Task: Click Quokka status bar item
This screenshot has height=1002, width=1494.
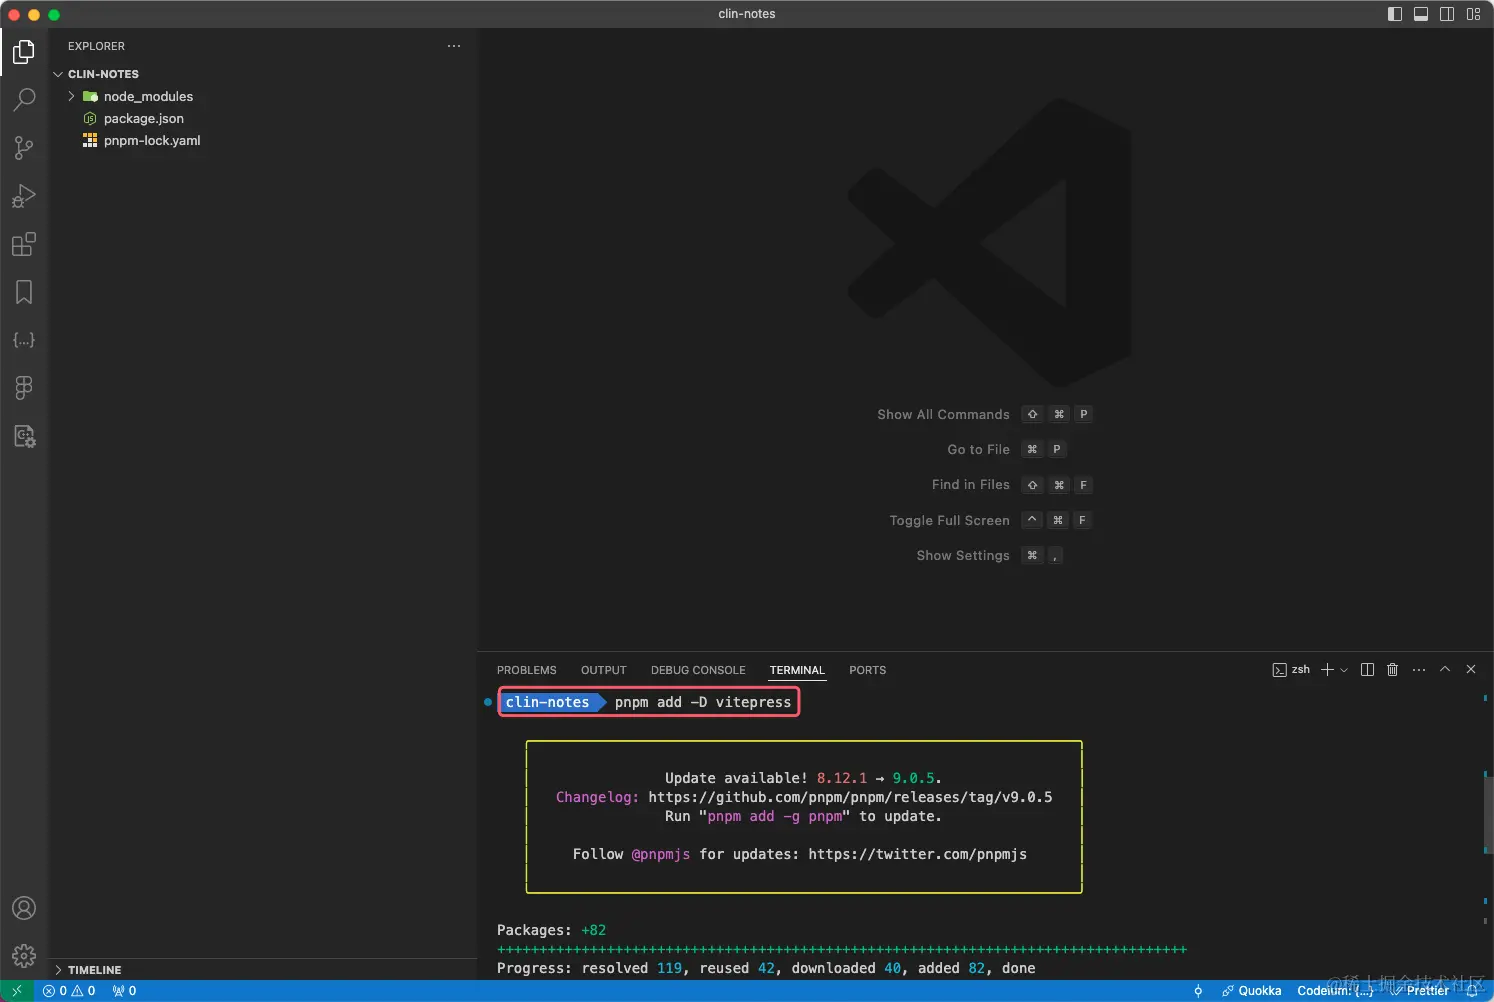Action: click(1251, 991)
